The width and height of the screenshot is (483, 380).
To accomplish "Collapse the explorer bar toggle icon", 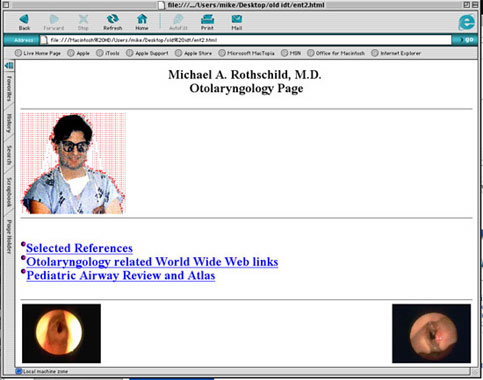I will tap(9, 65).
